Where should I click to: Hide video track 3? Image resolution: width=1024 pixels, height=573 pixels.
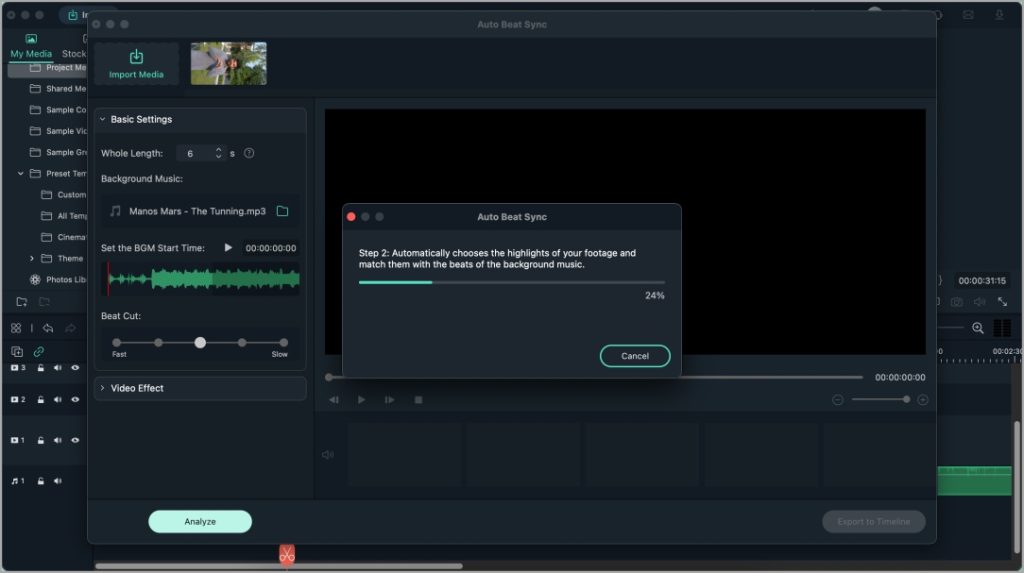tap(75, 368)
